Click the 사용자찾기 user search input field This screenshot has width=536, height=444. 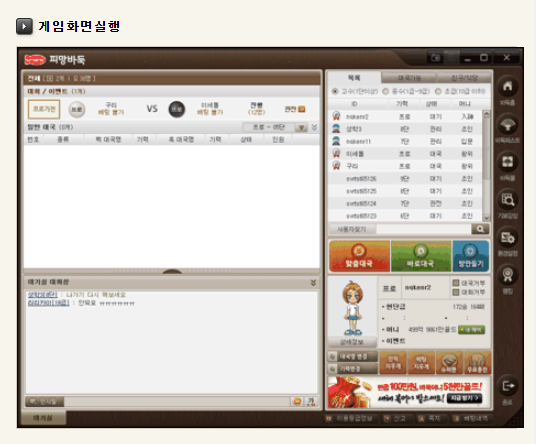pos(424,229)
